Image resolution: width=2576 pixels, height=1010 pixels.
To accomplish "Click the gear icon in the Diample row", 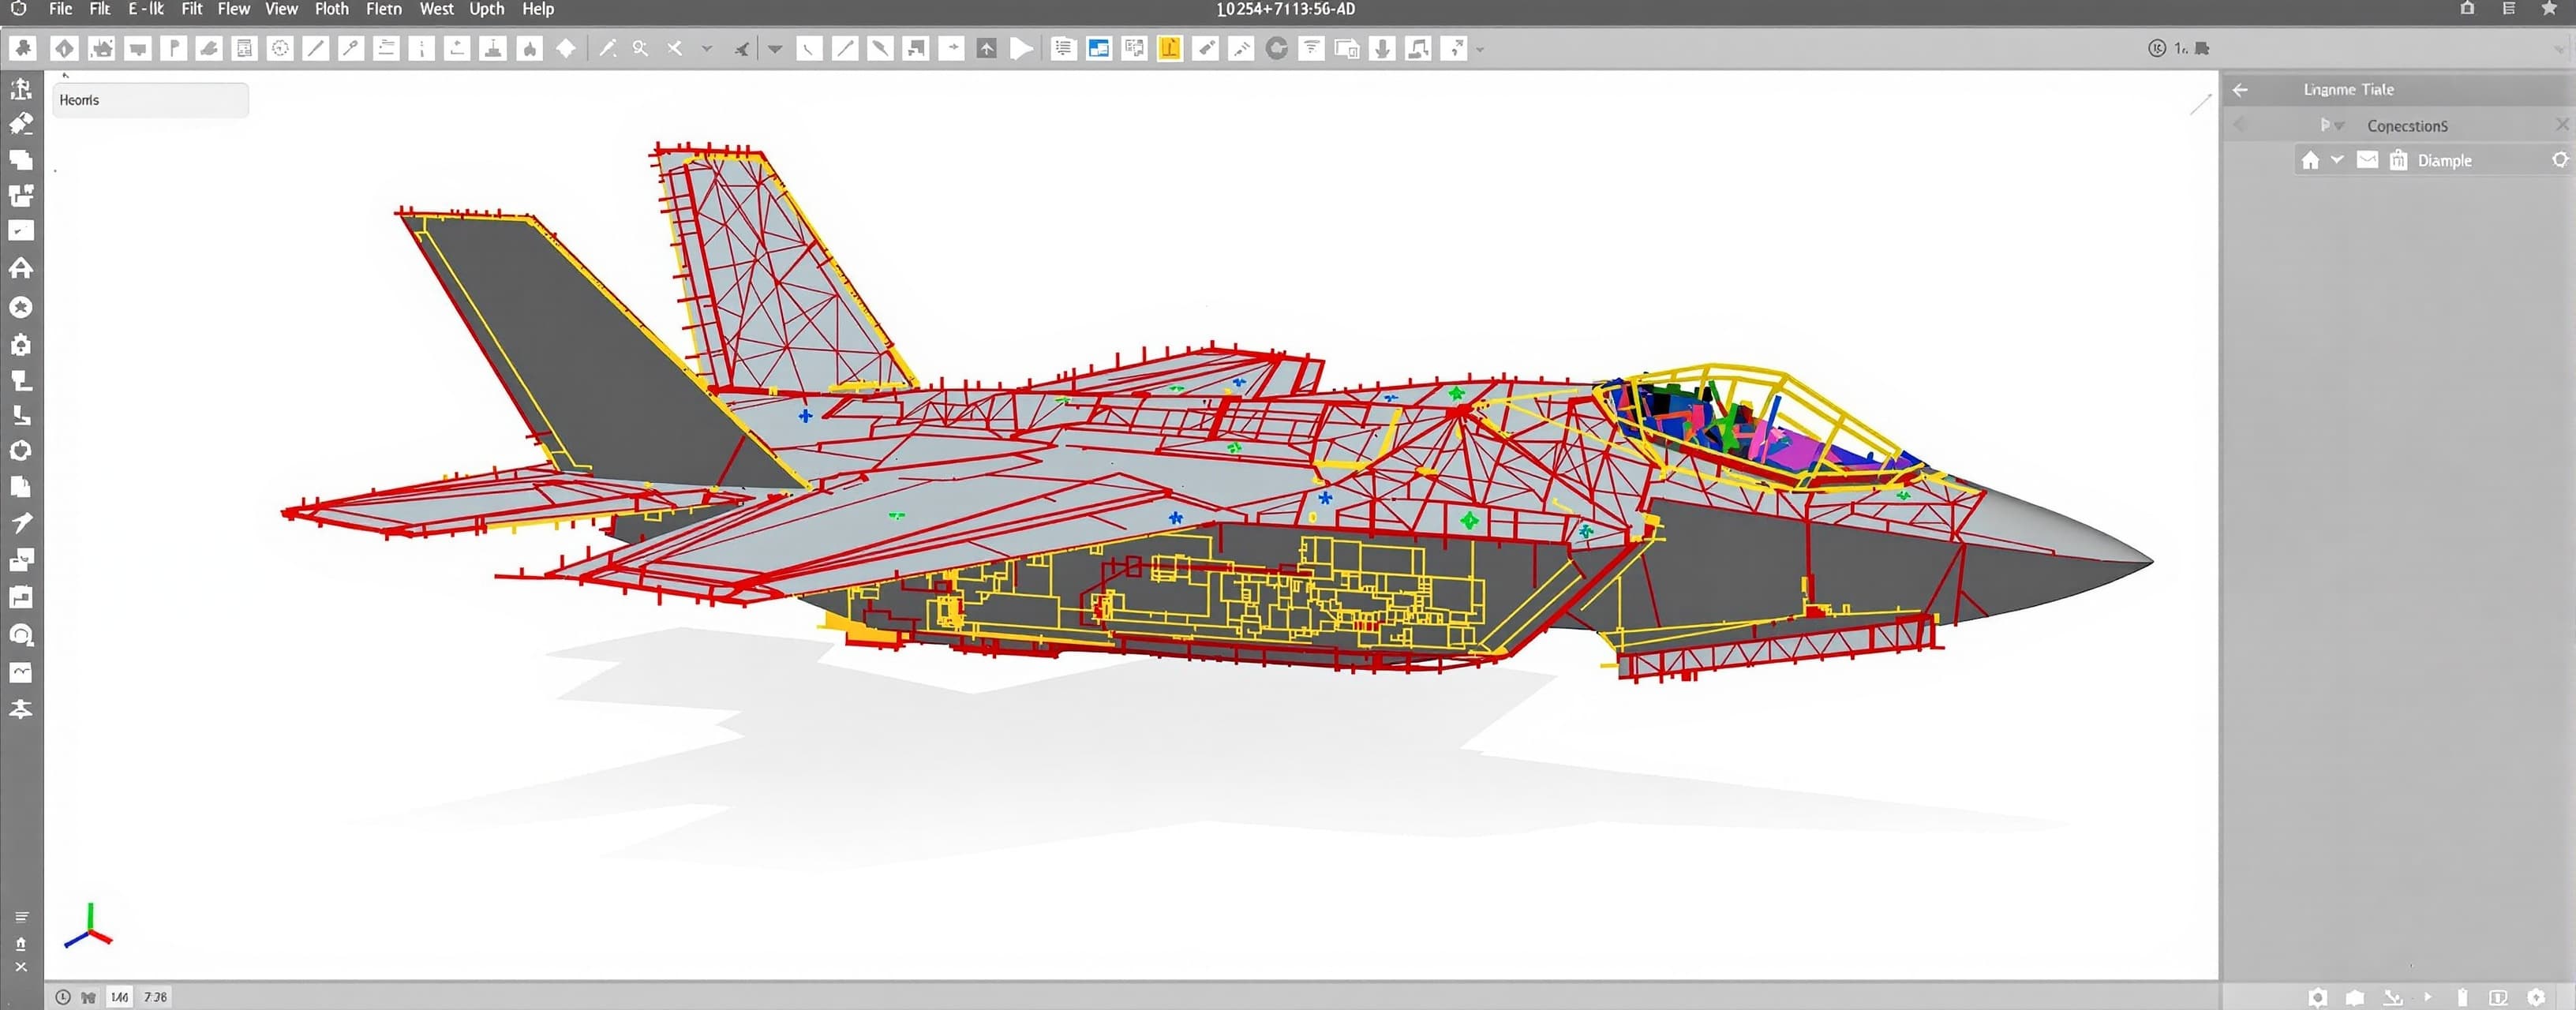I will (2560, 160).
